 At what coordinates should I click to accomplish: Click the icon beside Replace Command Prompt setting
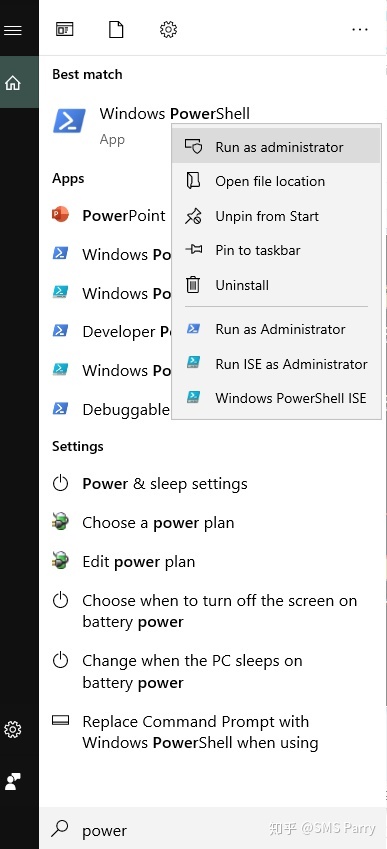60,720
